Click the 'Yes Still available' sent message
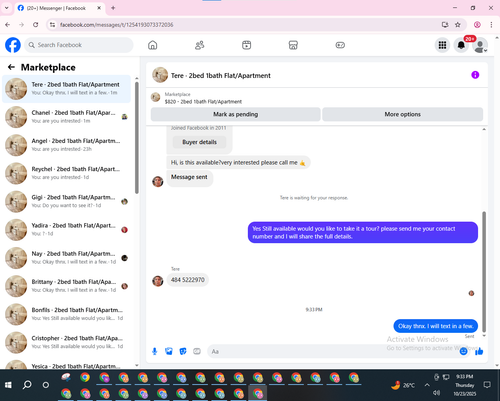Viewport: 500px width, 401px height. pyautogui.click(x=363, y=232)
